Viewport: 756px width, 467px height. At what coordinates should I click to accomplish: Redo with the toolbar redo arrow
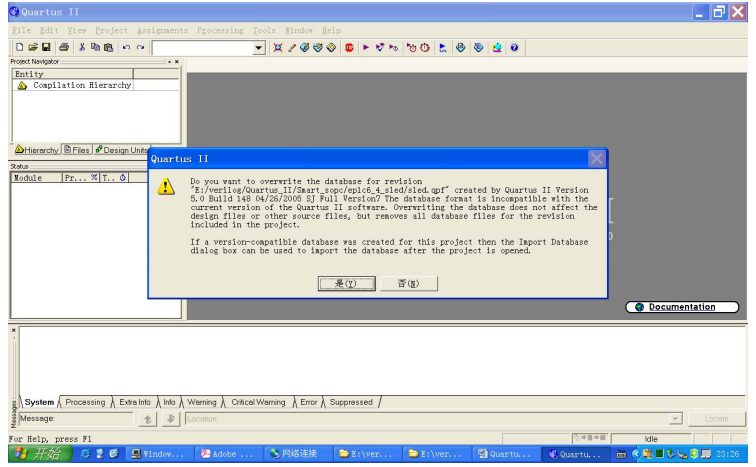pyautogui.click(x=140, y=47)
